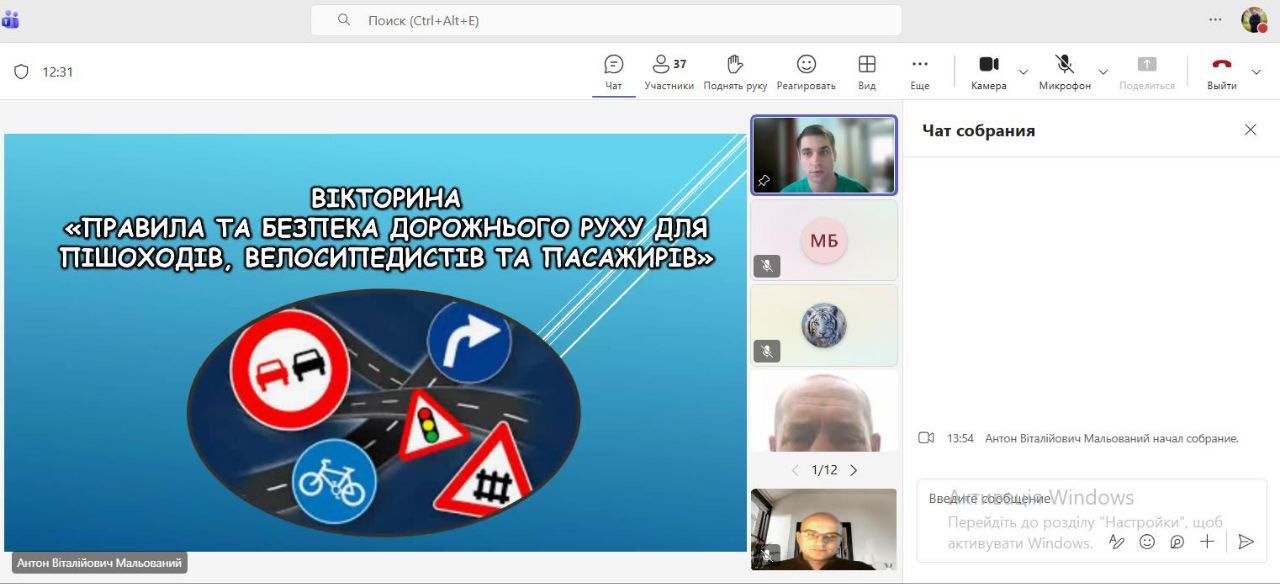Viewport: 1280px width, 584px height.
Task: Expand microphone options dropdown arrow
Action: click(x=1103, y=72)
